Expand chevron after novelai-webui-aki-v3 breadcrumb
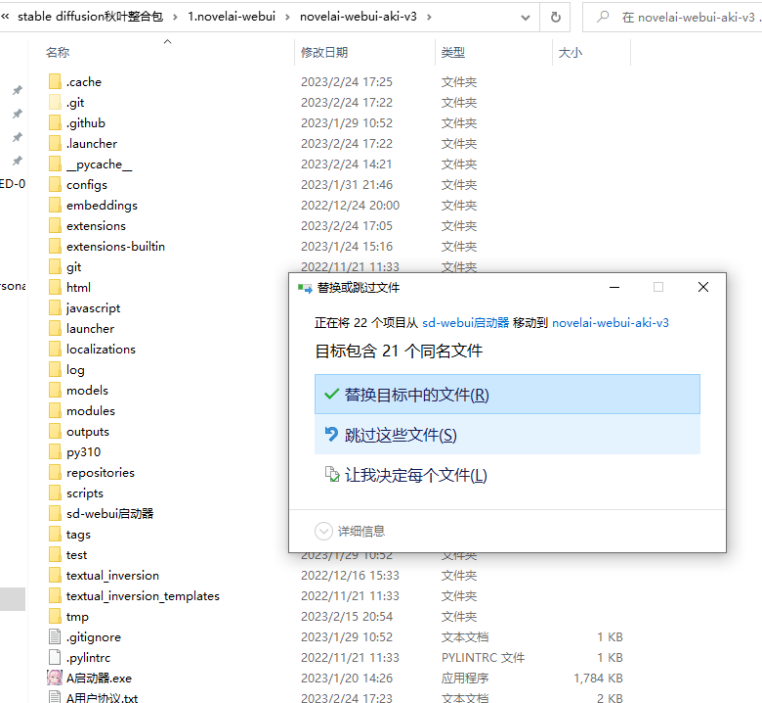This screenshot has height=703, width=762. tap(429, 17)
